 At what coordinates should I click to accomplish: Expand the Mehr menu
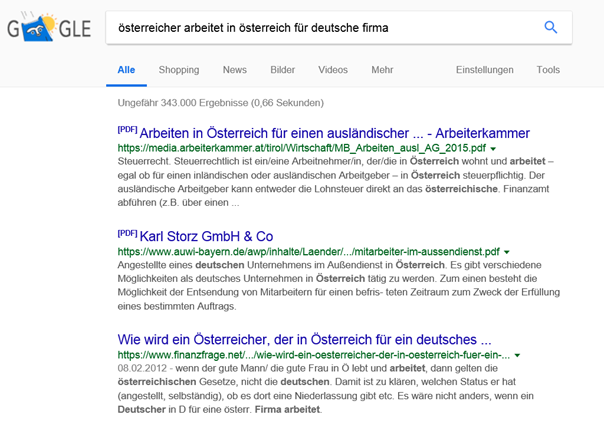(x=382, y=70)
